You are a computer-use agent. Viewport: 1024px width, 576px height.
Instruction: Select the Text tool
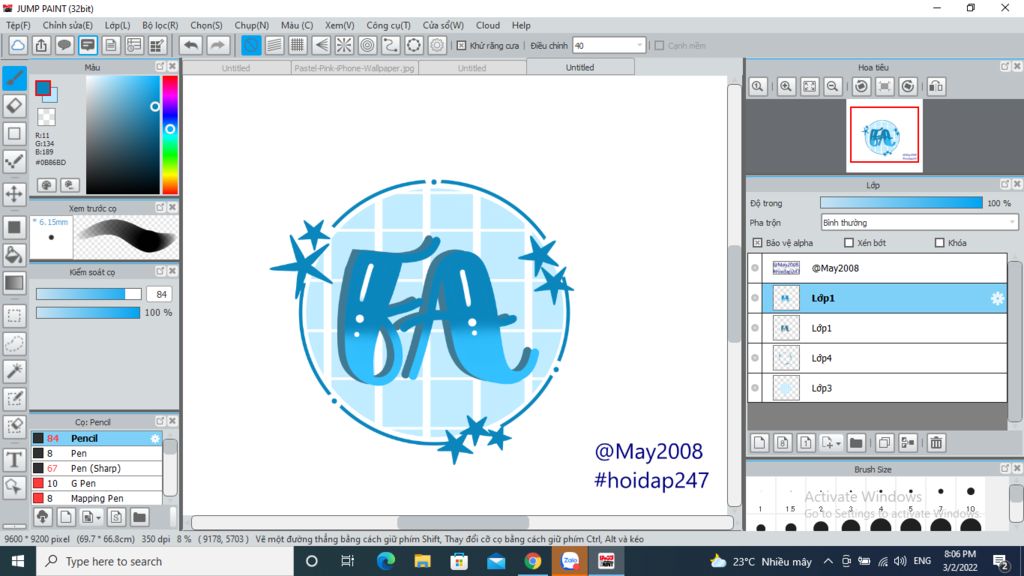tap(14, 460)
